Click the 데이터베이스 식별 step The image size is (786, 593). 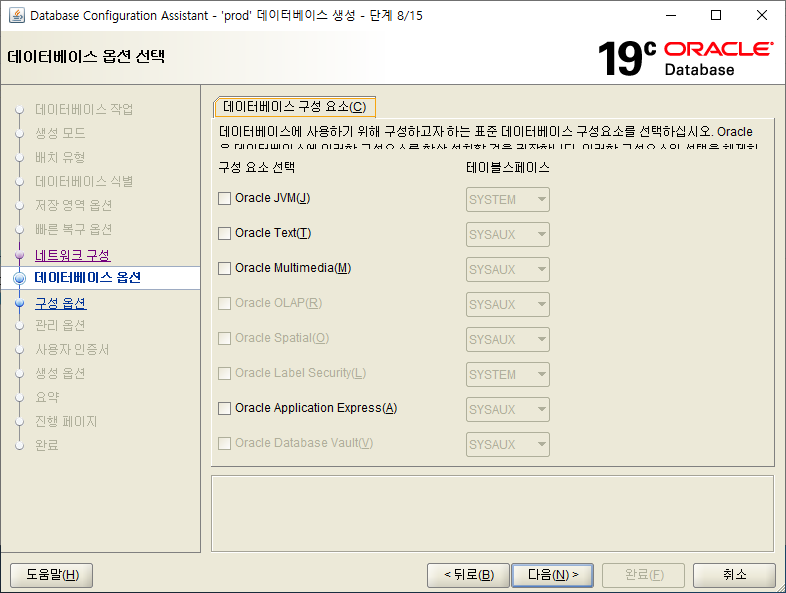84,181
